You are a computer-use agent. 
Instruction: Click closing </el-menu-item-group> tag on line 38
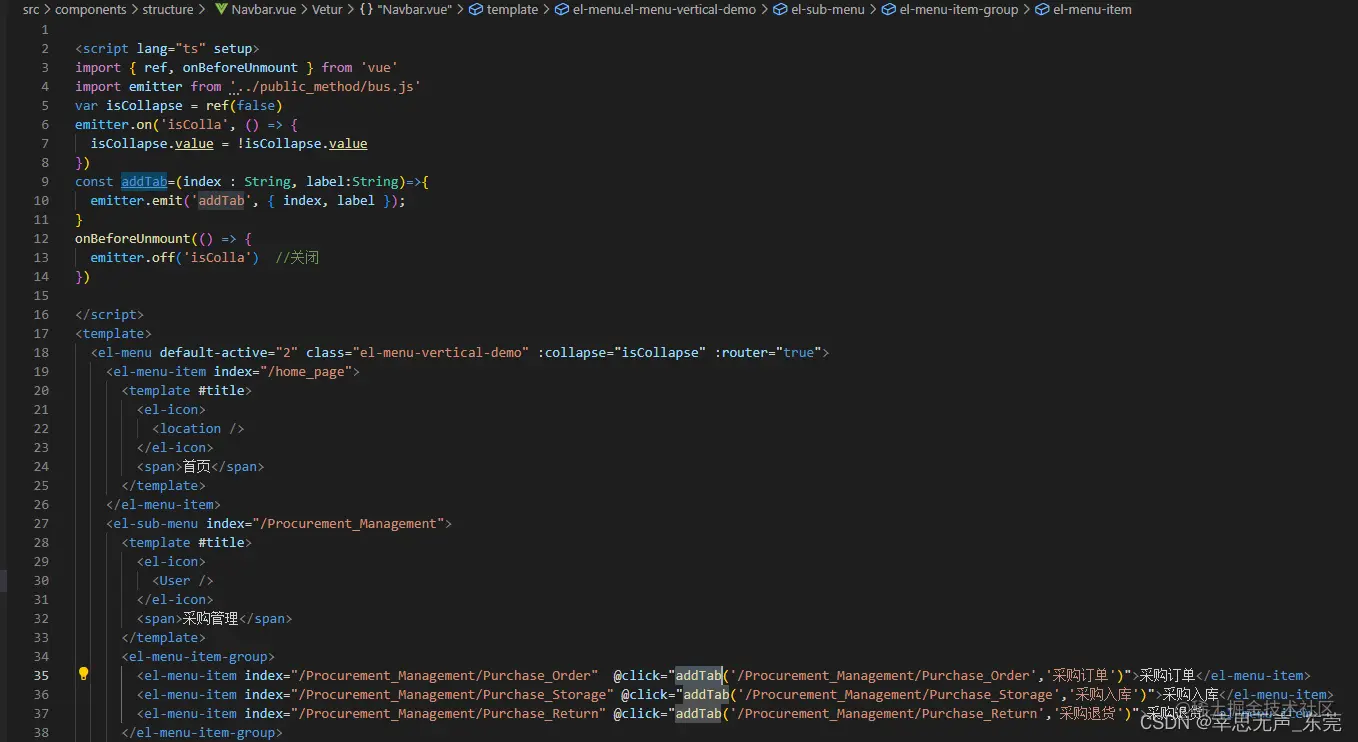coord(202,732)
